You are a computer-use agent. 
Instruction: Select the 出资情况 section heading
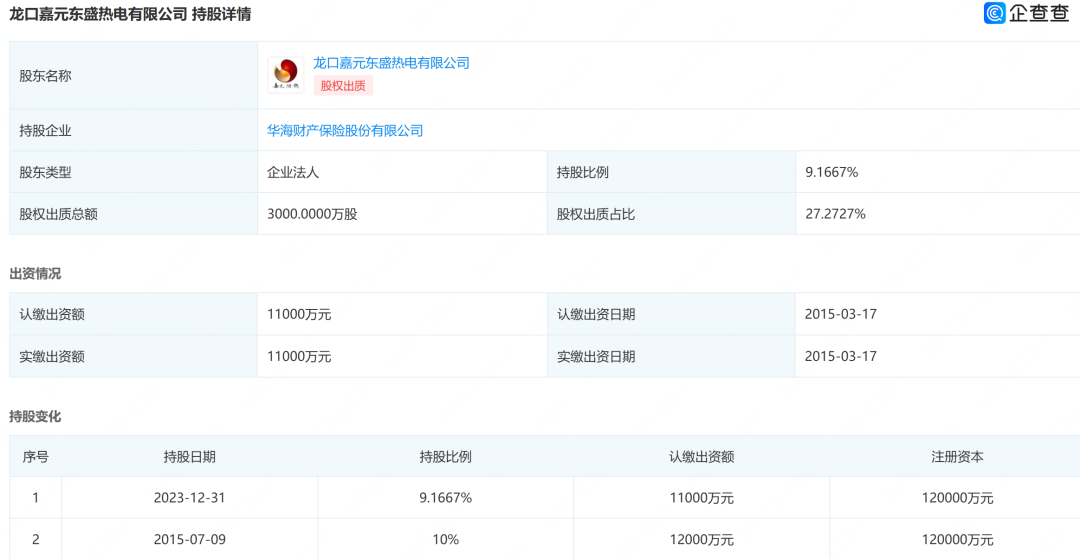click(x=35, y=273)
